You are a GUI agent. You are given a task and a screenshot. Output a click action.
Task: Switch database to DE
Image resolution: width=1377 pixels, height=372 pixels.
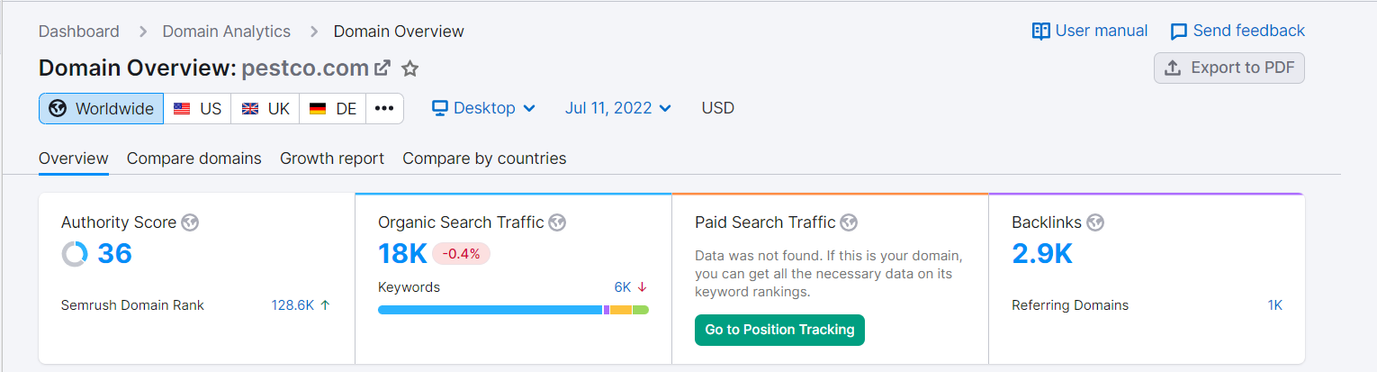pos(332,108)
